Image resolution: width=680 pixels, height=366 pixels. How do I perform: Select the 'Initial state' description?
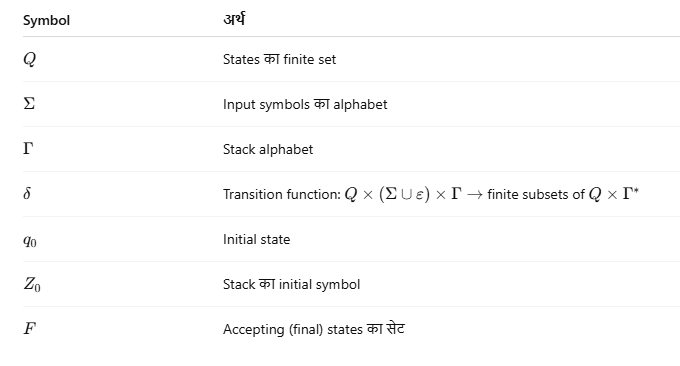coord(256,239)
